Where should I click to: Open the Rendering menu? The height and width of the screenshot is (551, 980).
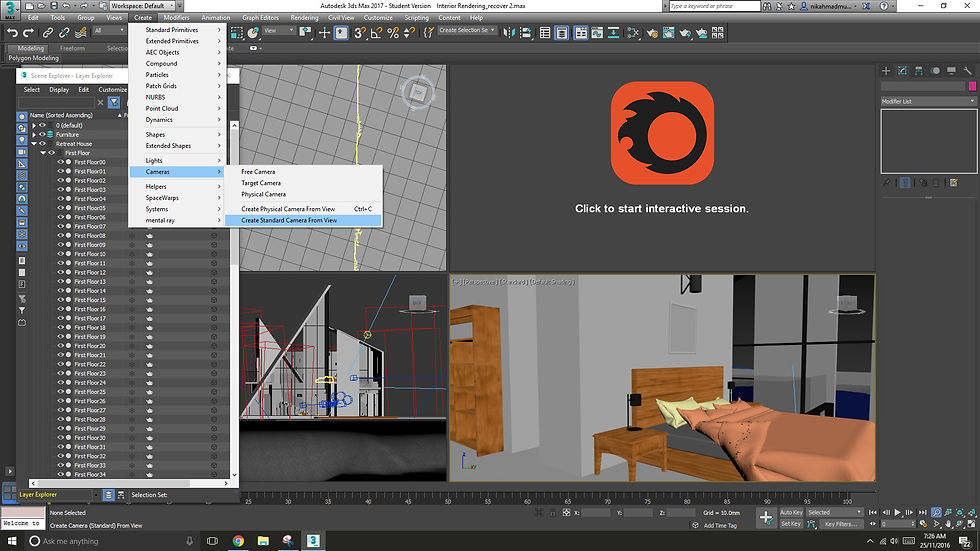pos(304,17)
